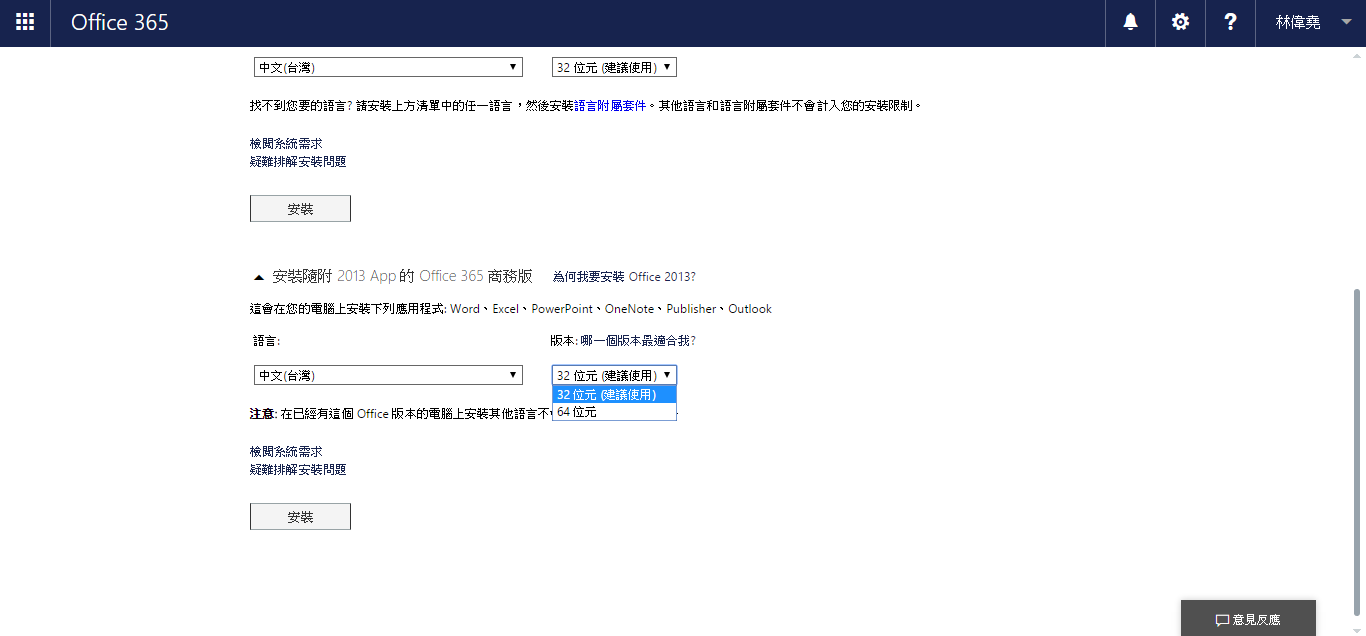Open the upper 中文(台灣) language dropdown

click(x=388, y=67)
